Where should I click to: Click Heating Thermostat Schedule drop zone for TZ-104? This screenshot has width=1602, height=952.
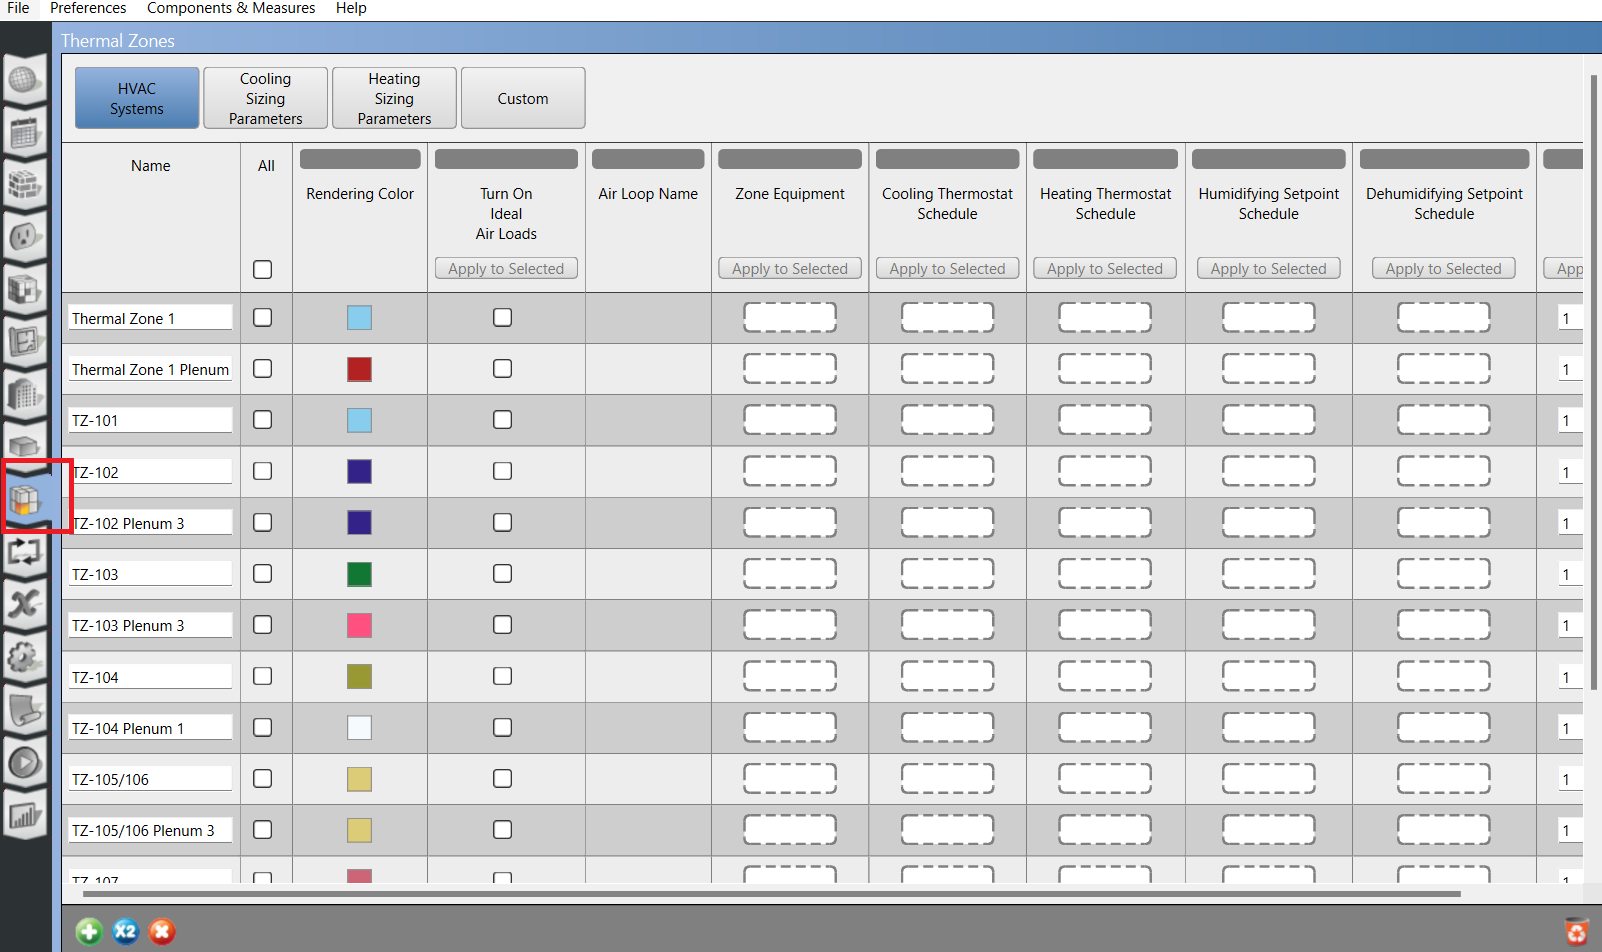pyautogui.click(x=1105, y=676)
